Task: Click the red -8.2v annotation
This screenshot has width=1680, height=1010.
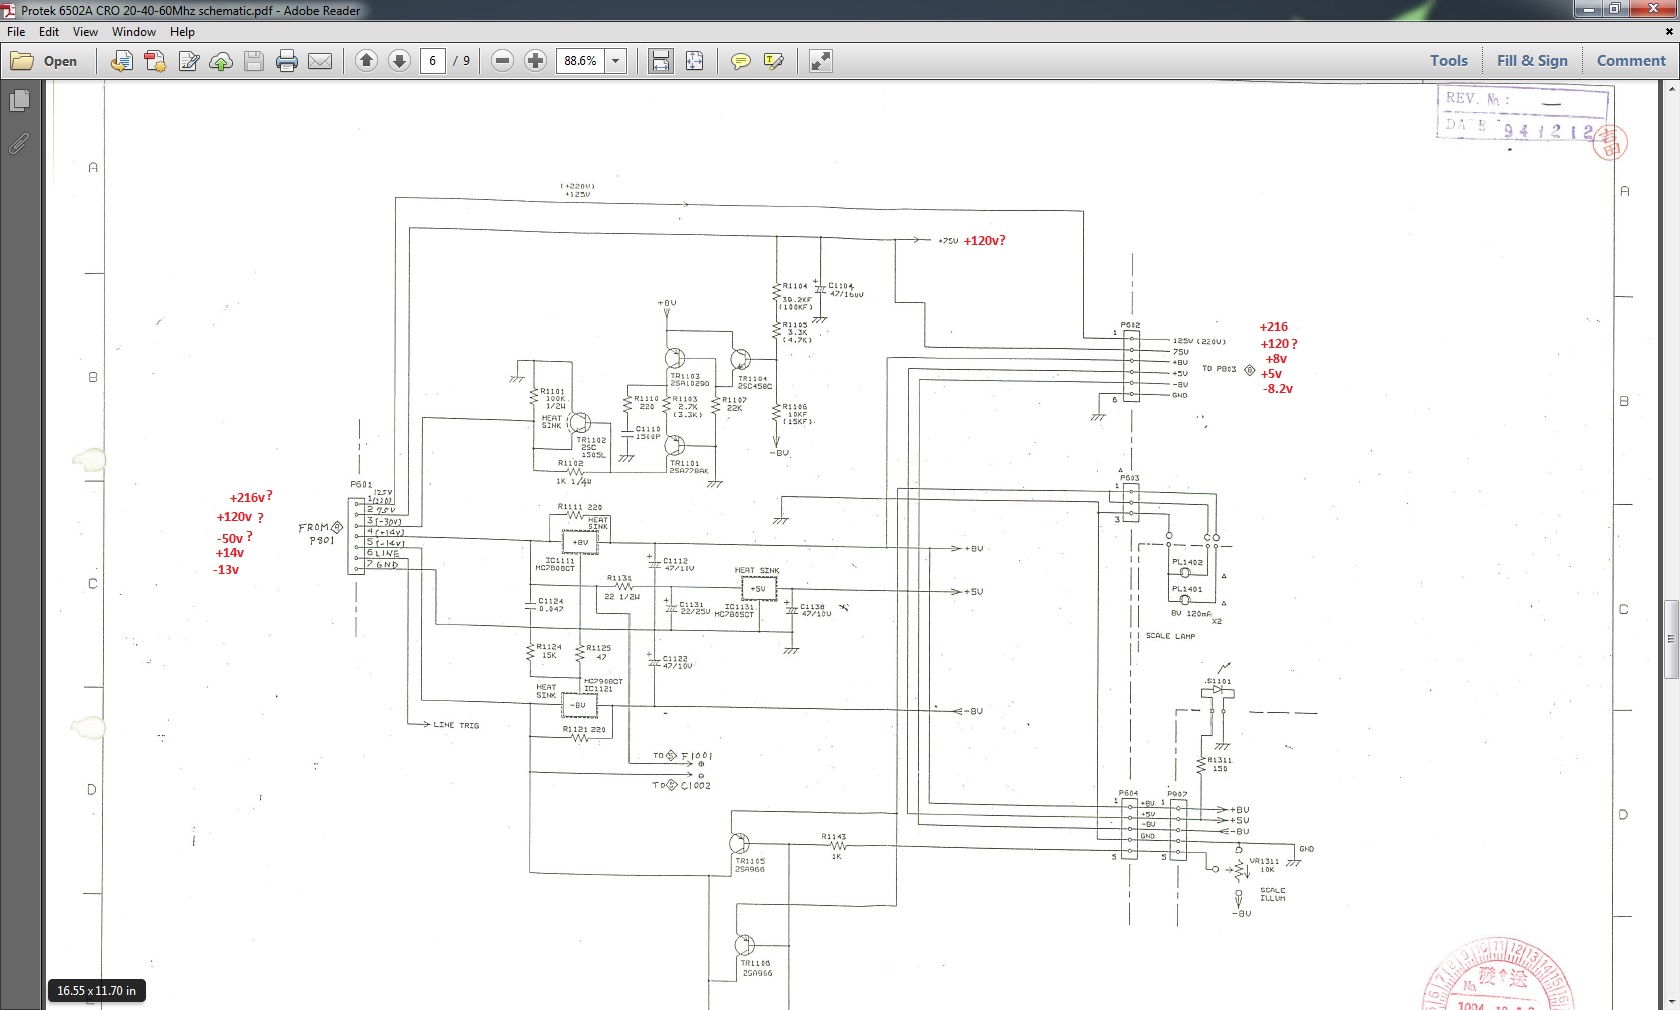Action: tap(1278, 389)
